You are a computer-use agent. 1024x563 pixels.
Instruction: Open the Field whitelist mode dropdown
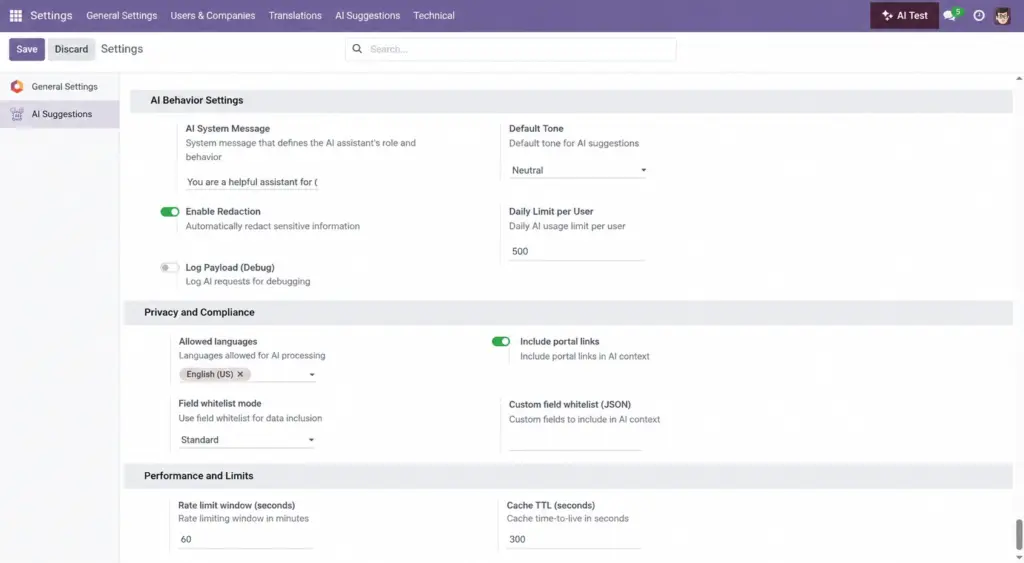pos(247,440)
